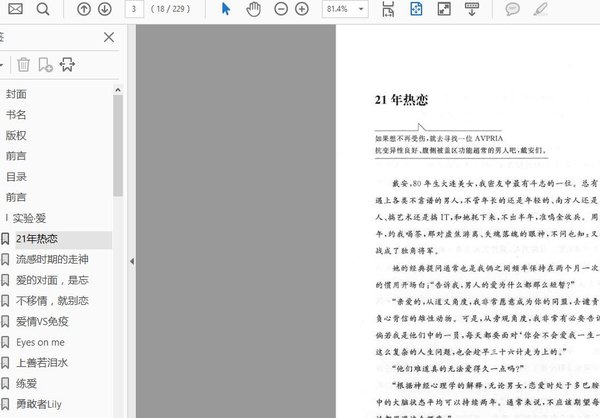Choose the arrow selection tool

click(225, 9)
